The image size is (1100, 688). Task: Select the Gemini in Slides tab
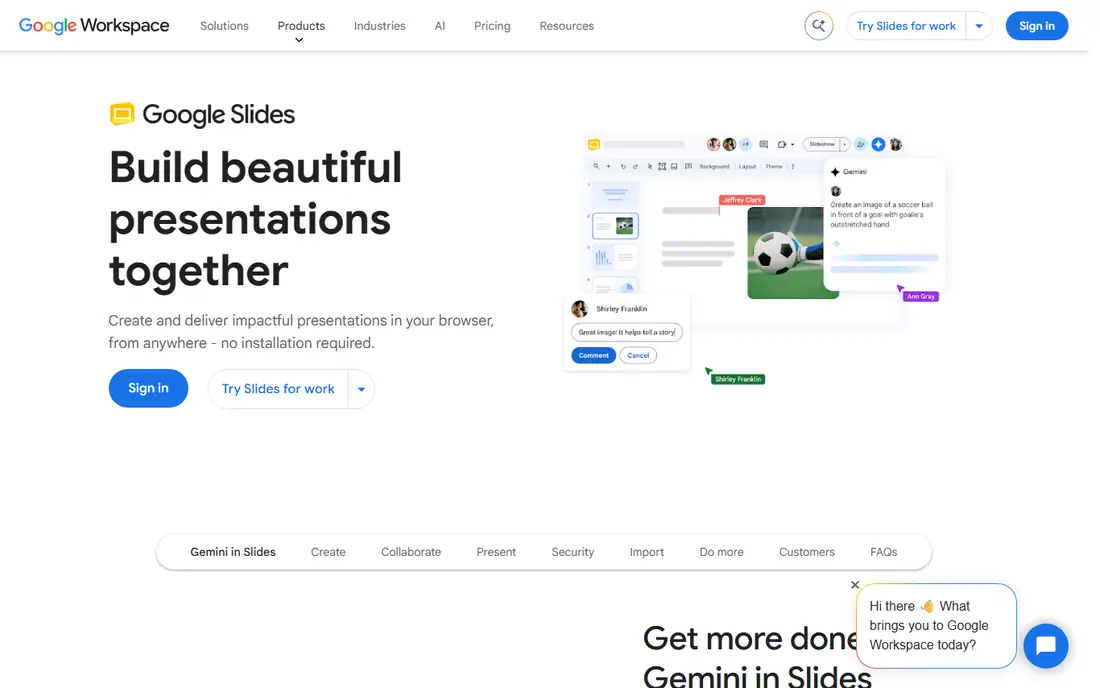(x=233, y=552)
